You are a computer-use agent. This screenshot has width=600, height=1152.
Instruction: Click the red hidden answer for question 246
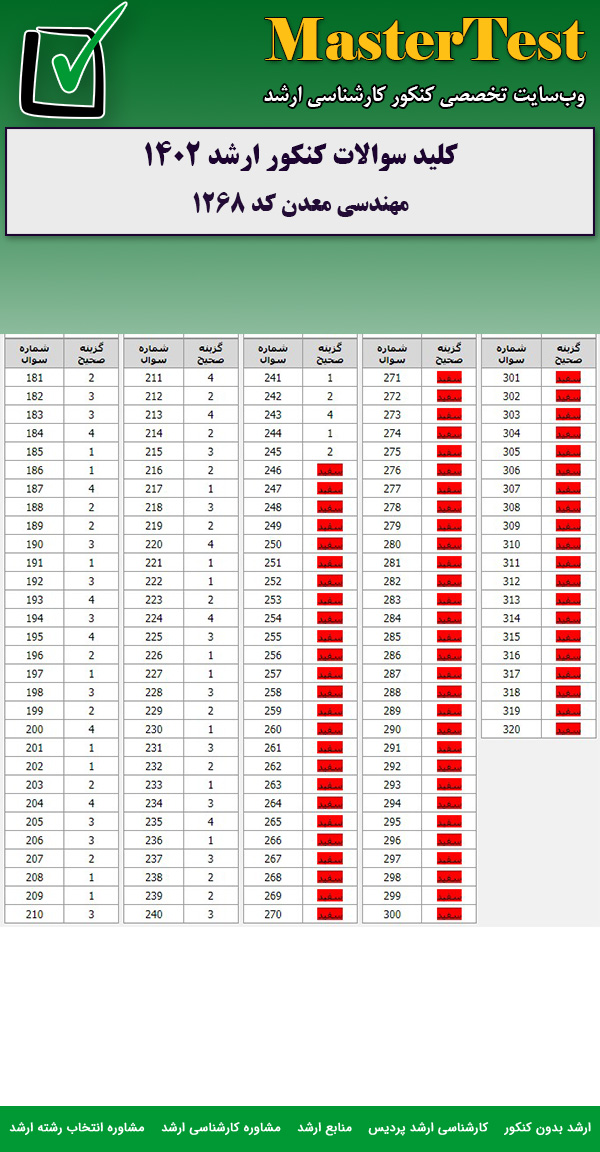(x=330, y=470)
